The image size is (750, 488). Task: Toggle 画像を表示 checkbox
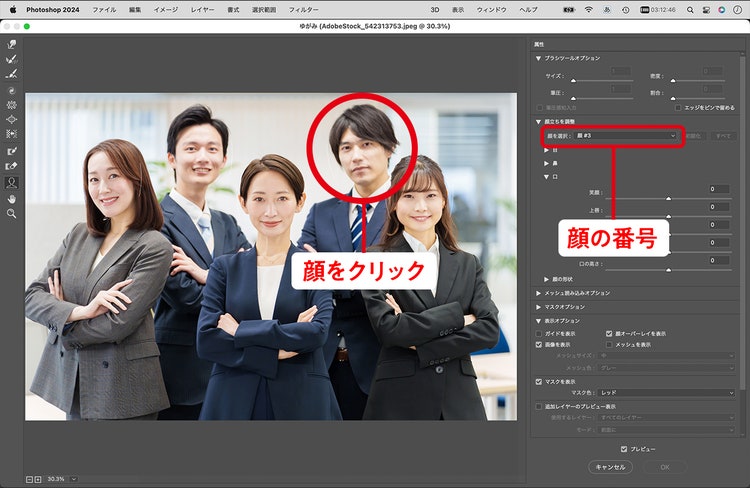tap(539, 344)
